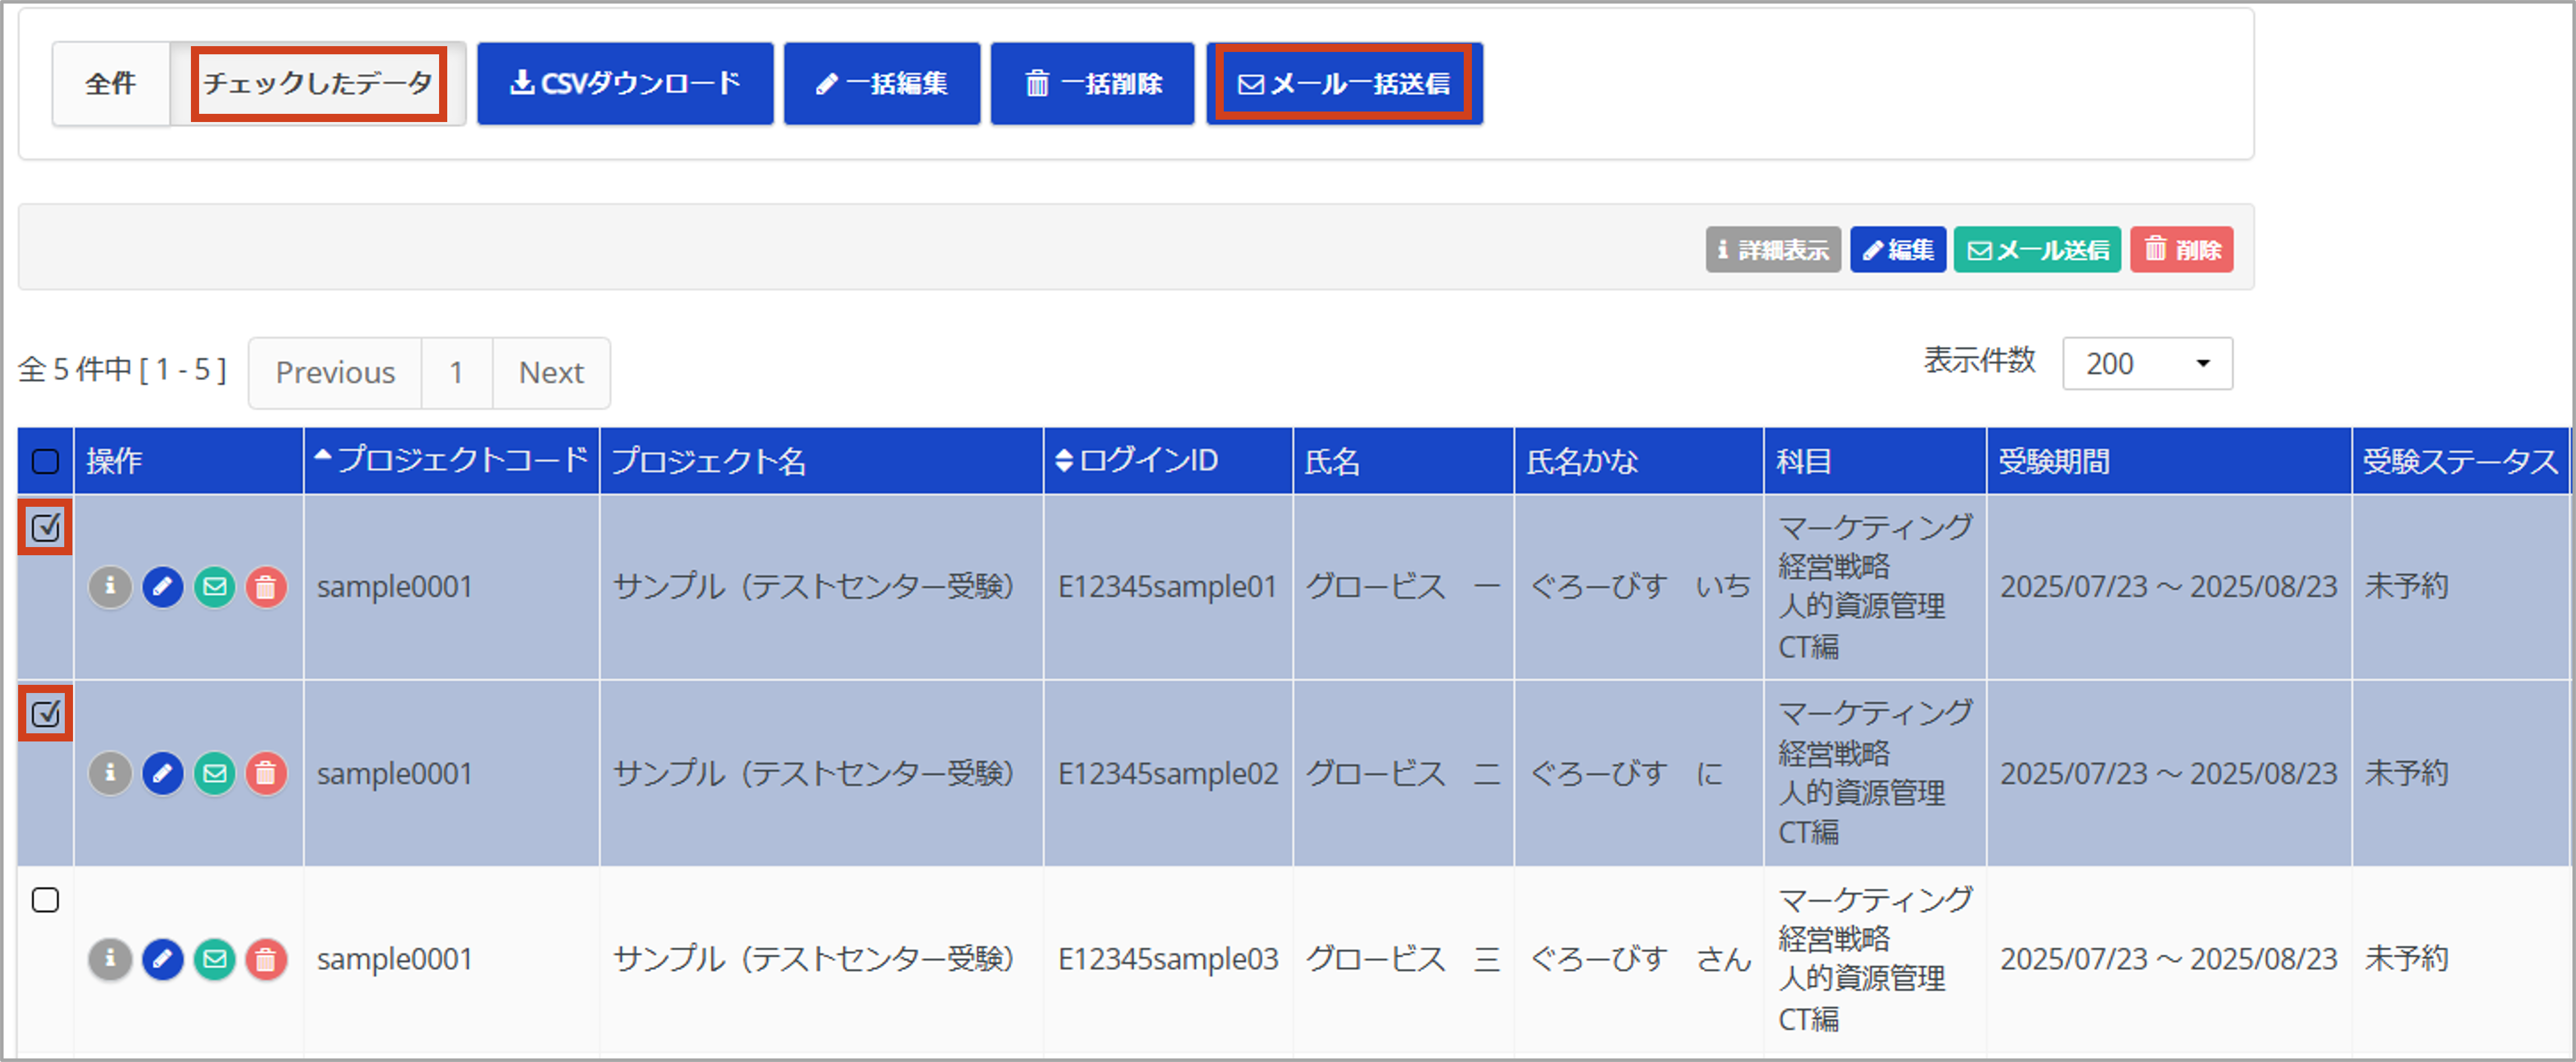
Task: Click the blue 編集 legend button
Action: pyautogui.click(x=1897, y=249)
